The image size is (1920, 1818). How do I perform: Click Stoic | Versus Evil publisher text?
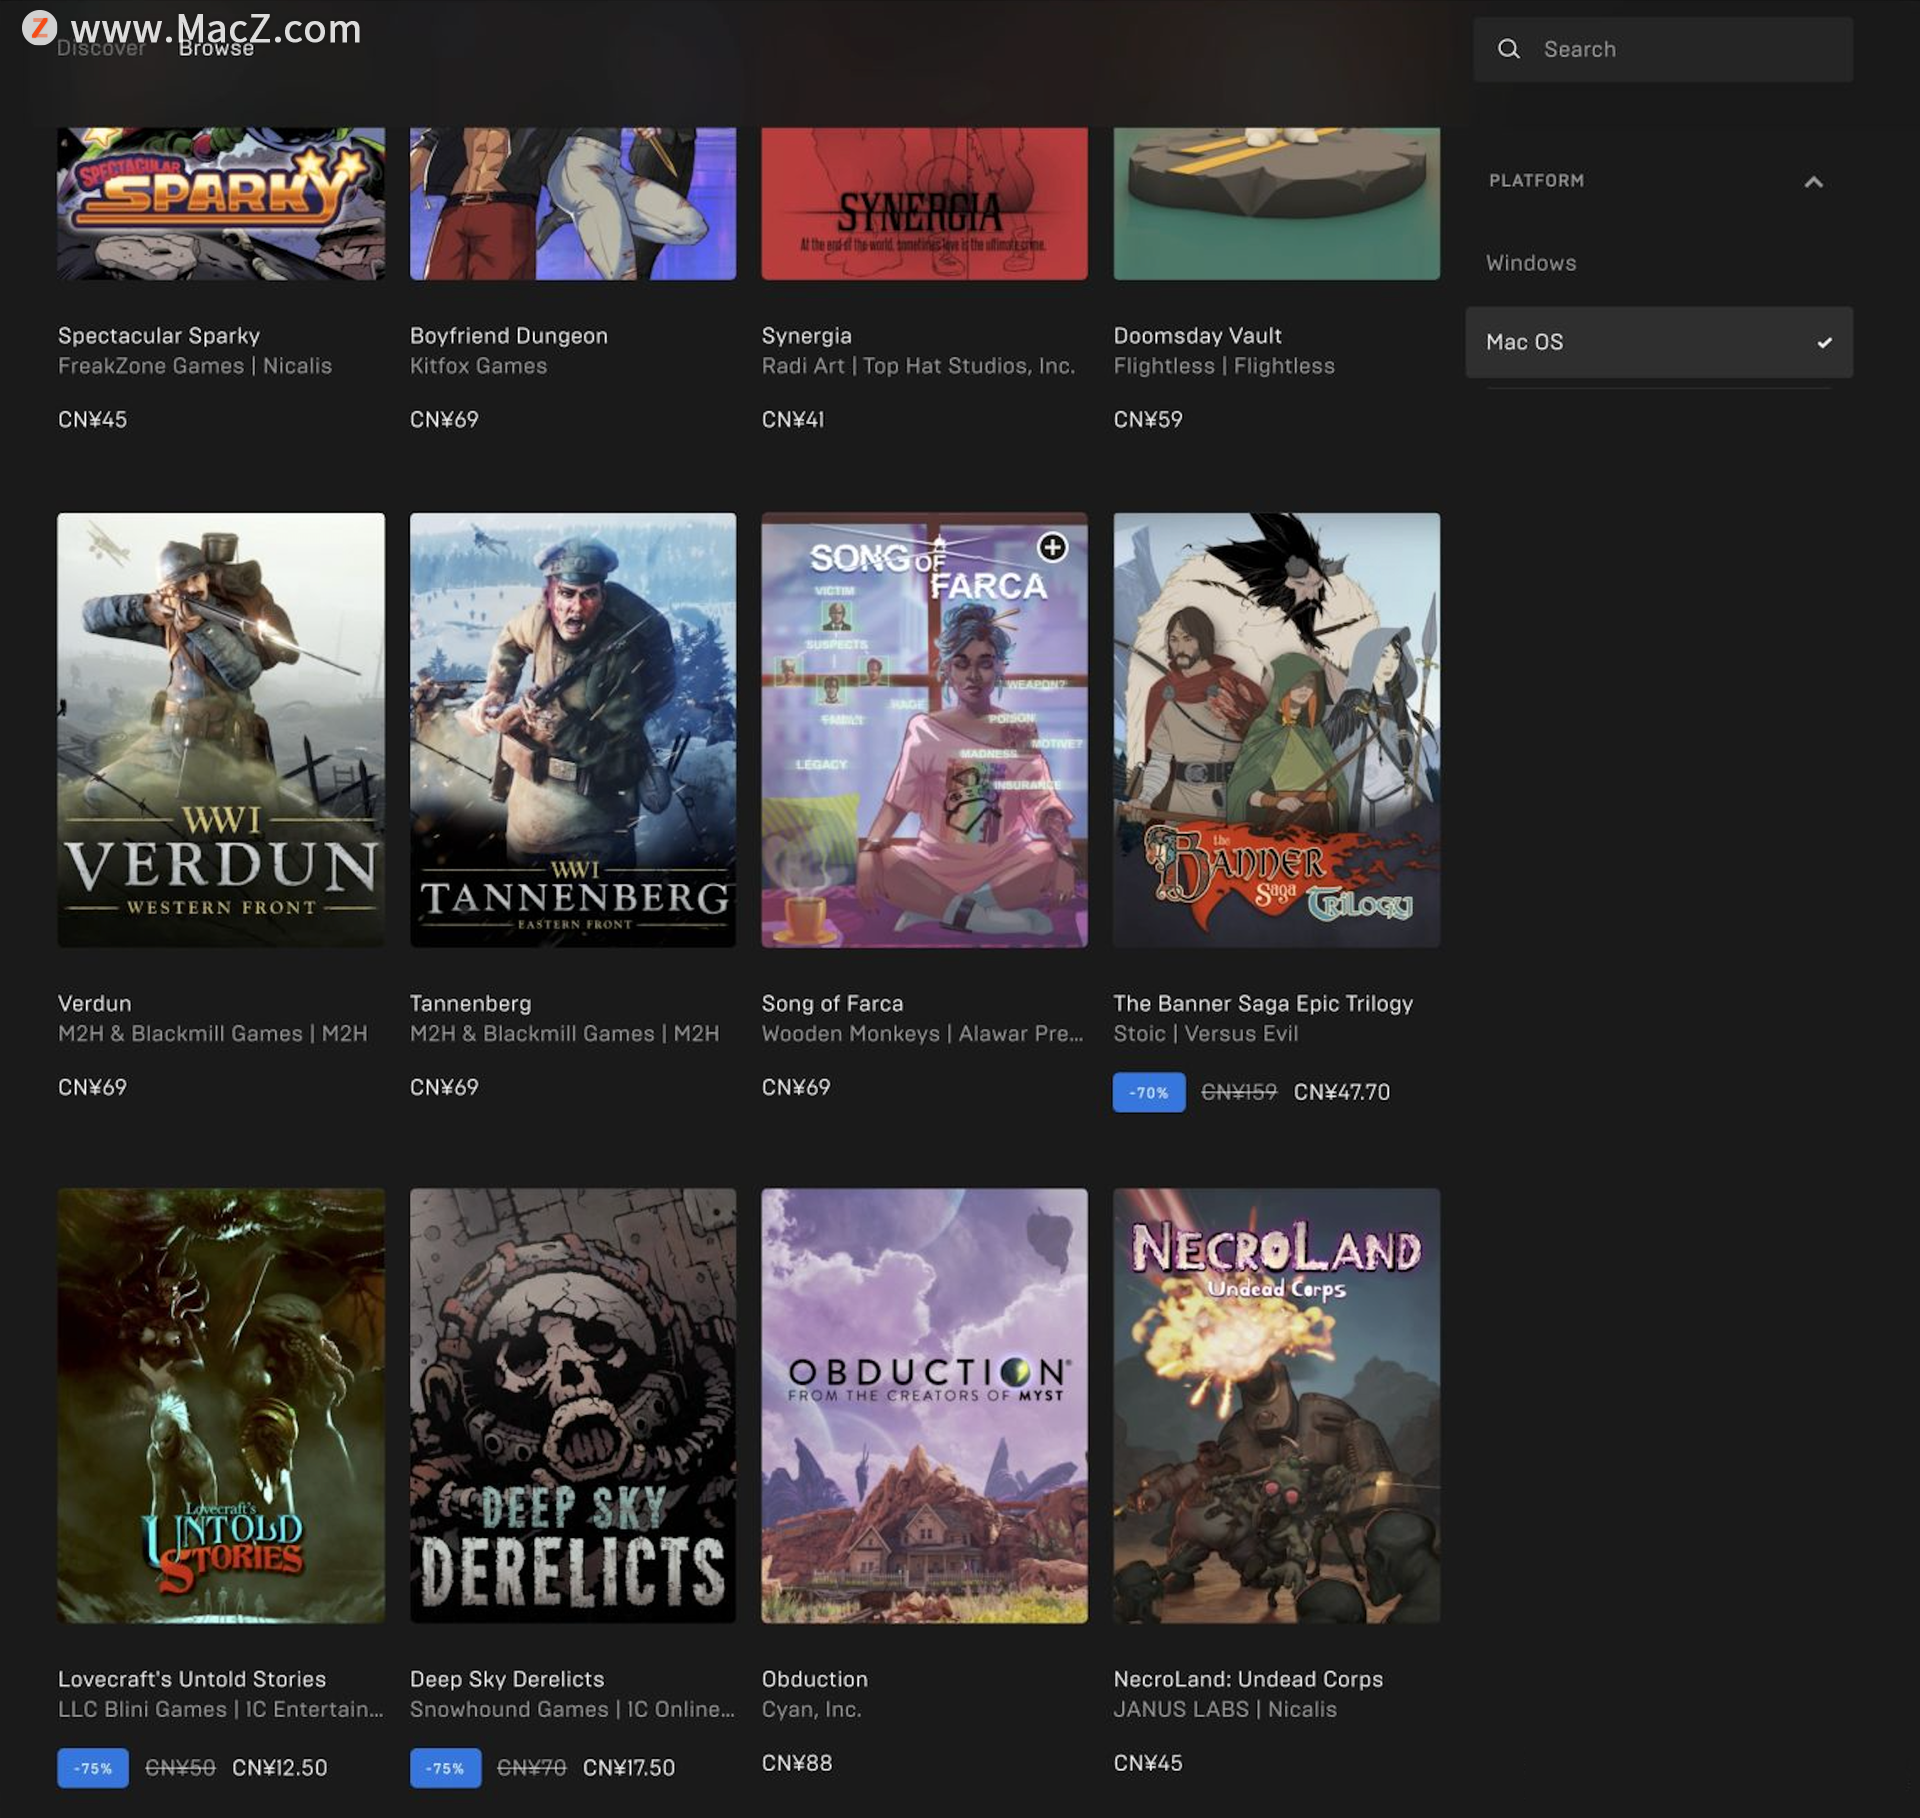(x=1205, y=1033)
